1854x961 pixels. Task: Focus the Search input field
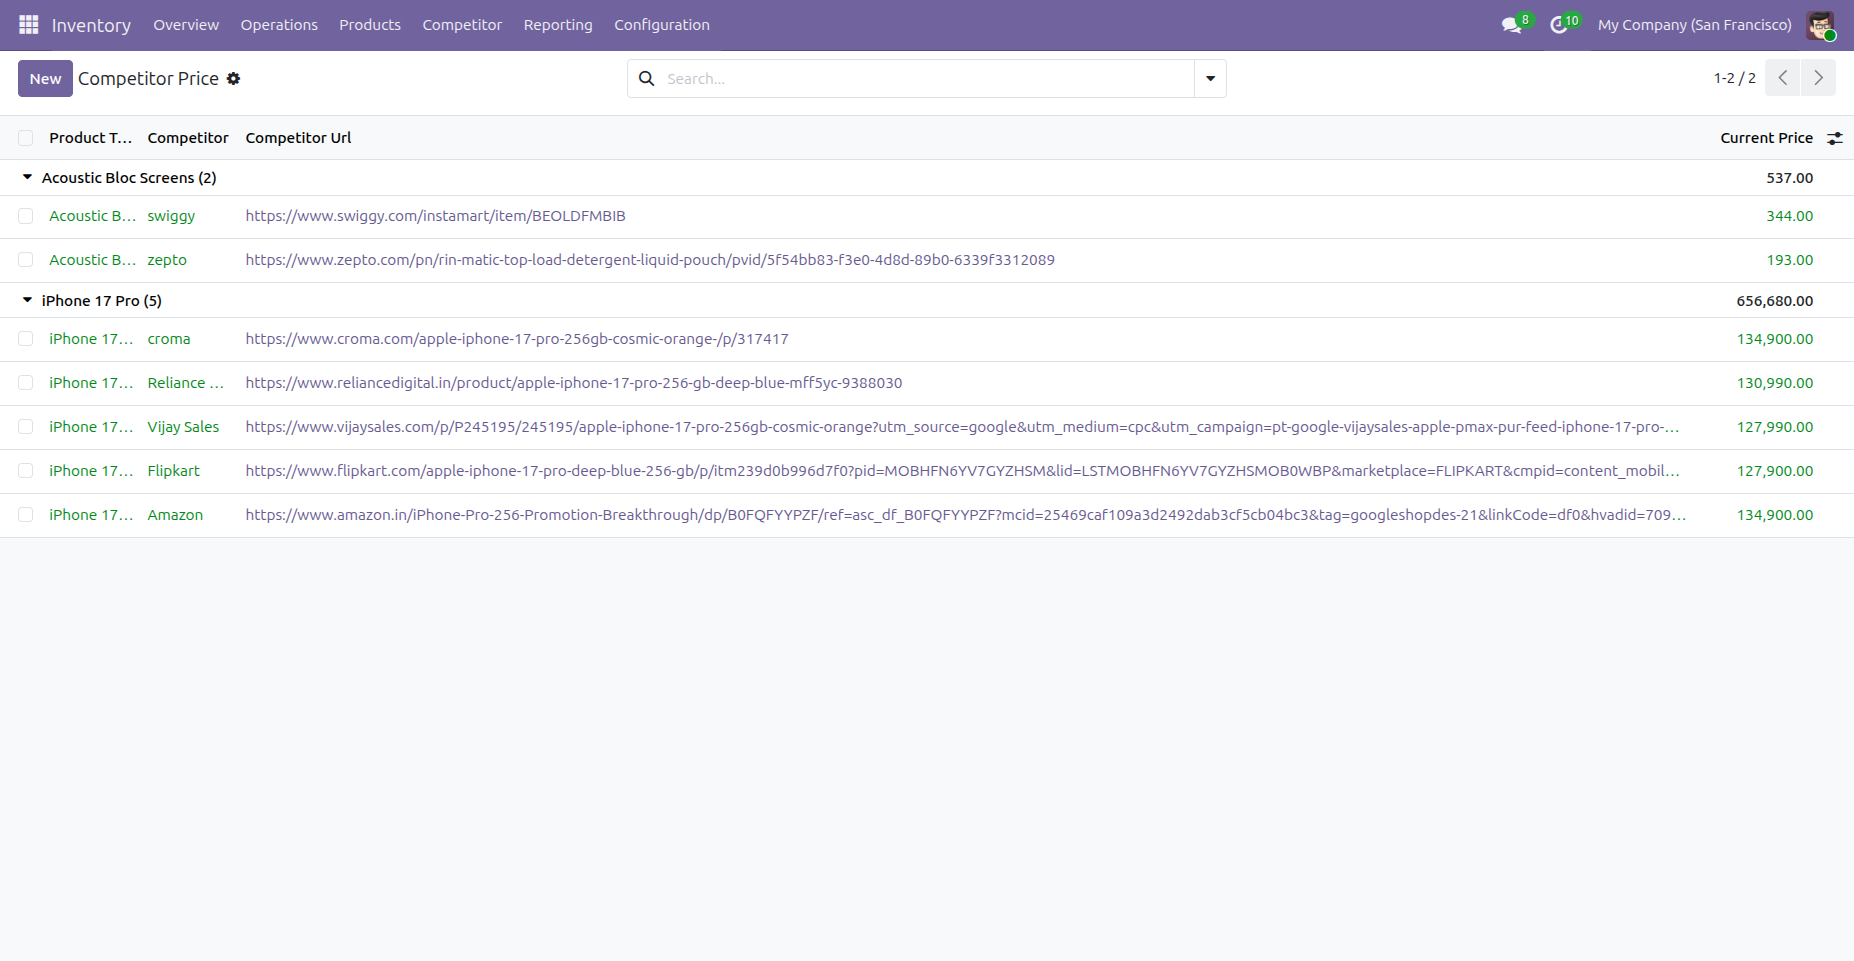pyautogui.click(x=926, y=78)
